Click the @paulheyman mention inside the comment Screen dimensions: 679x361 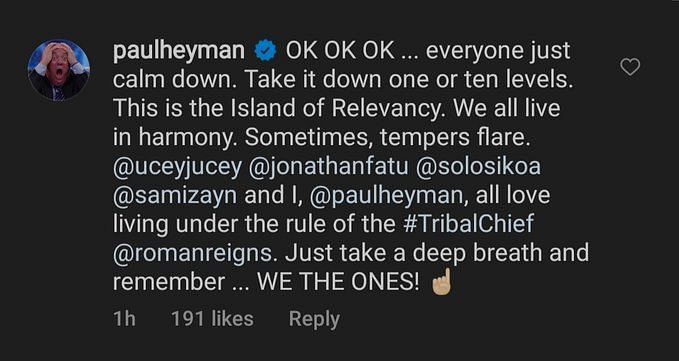pos(391,197)
